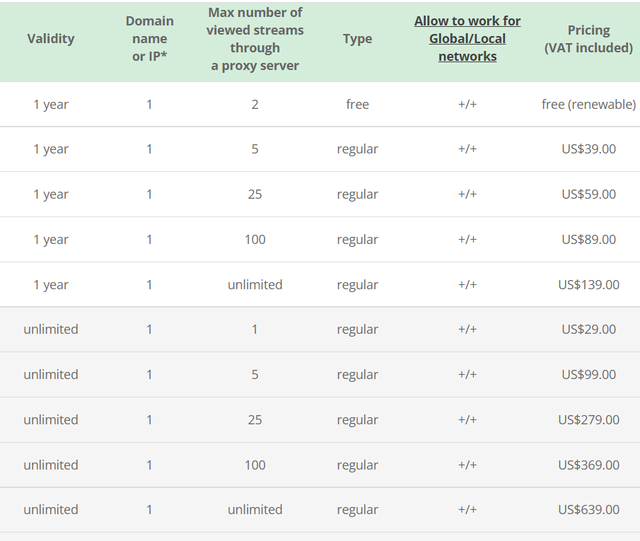
Task: Click the 'Pricing (VAT included)' column header
Action: [588, 39]
